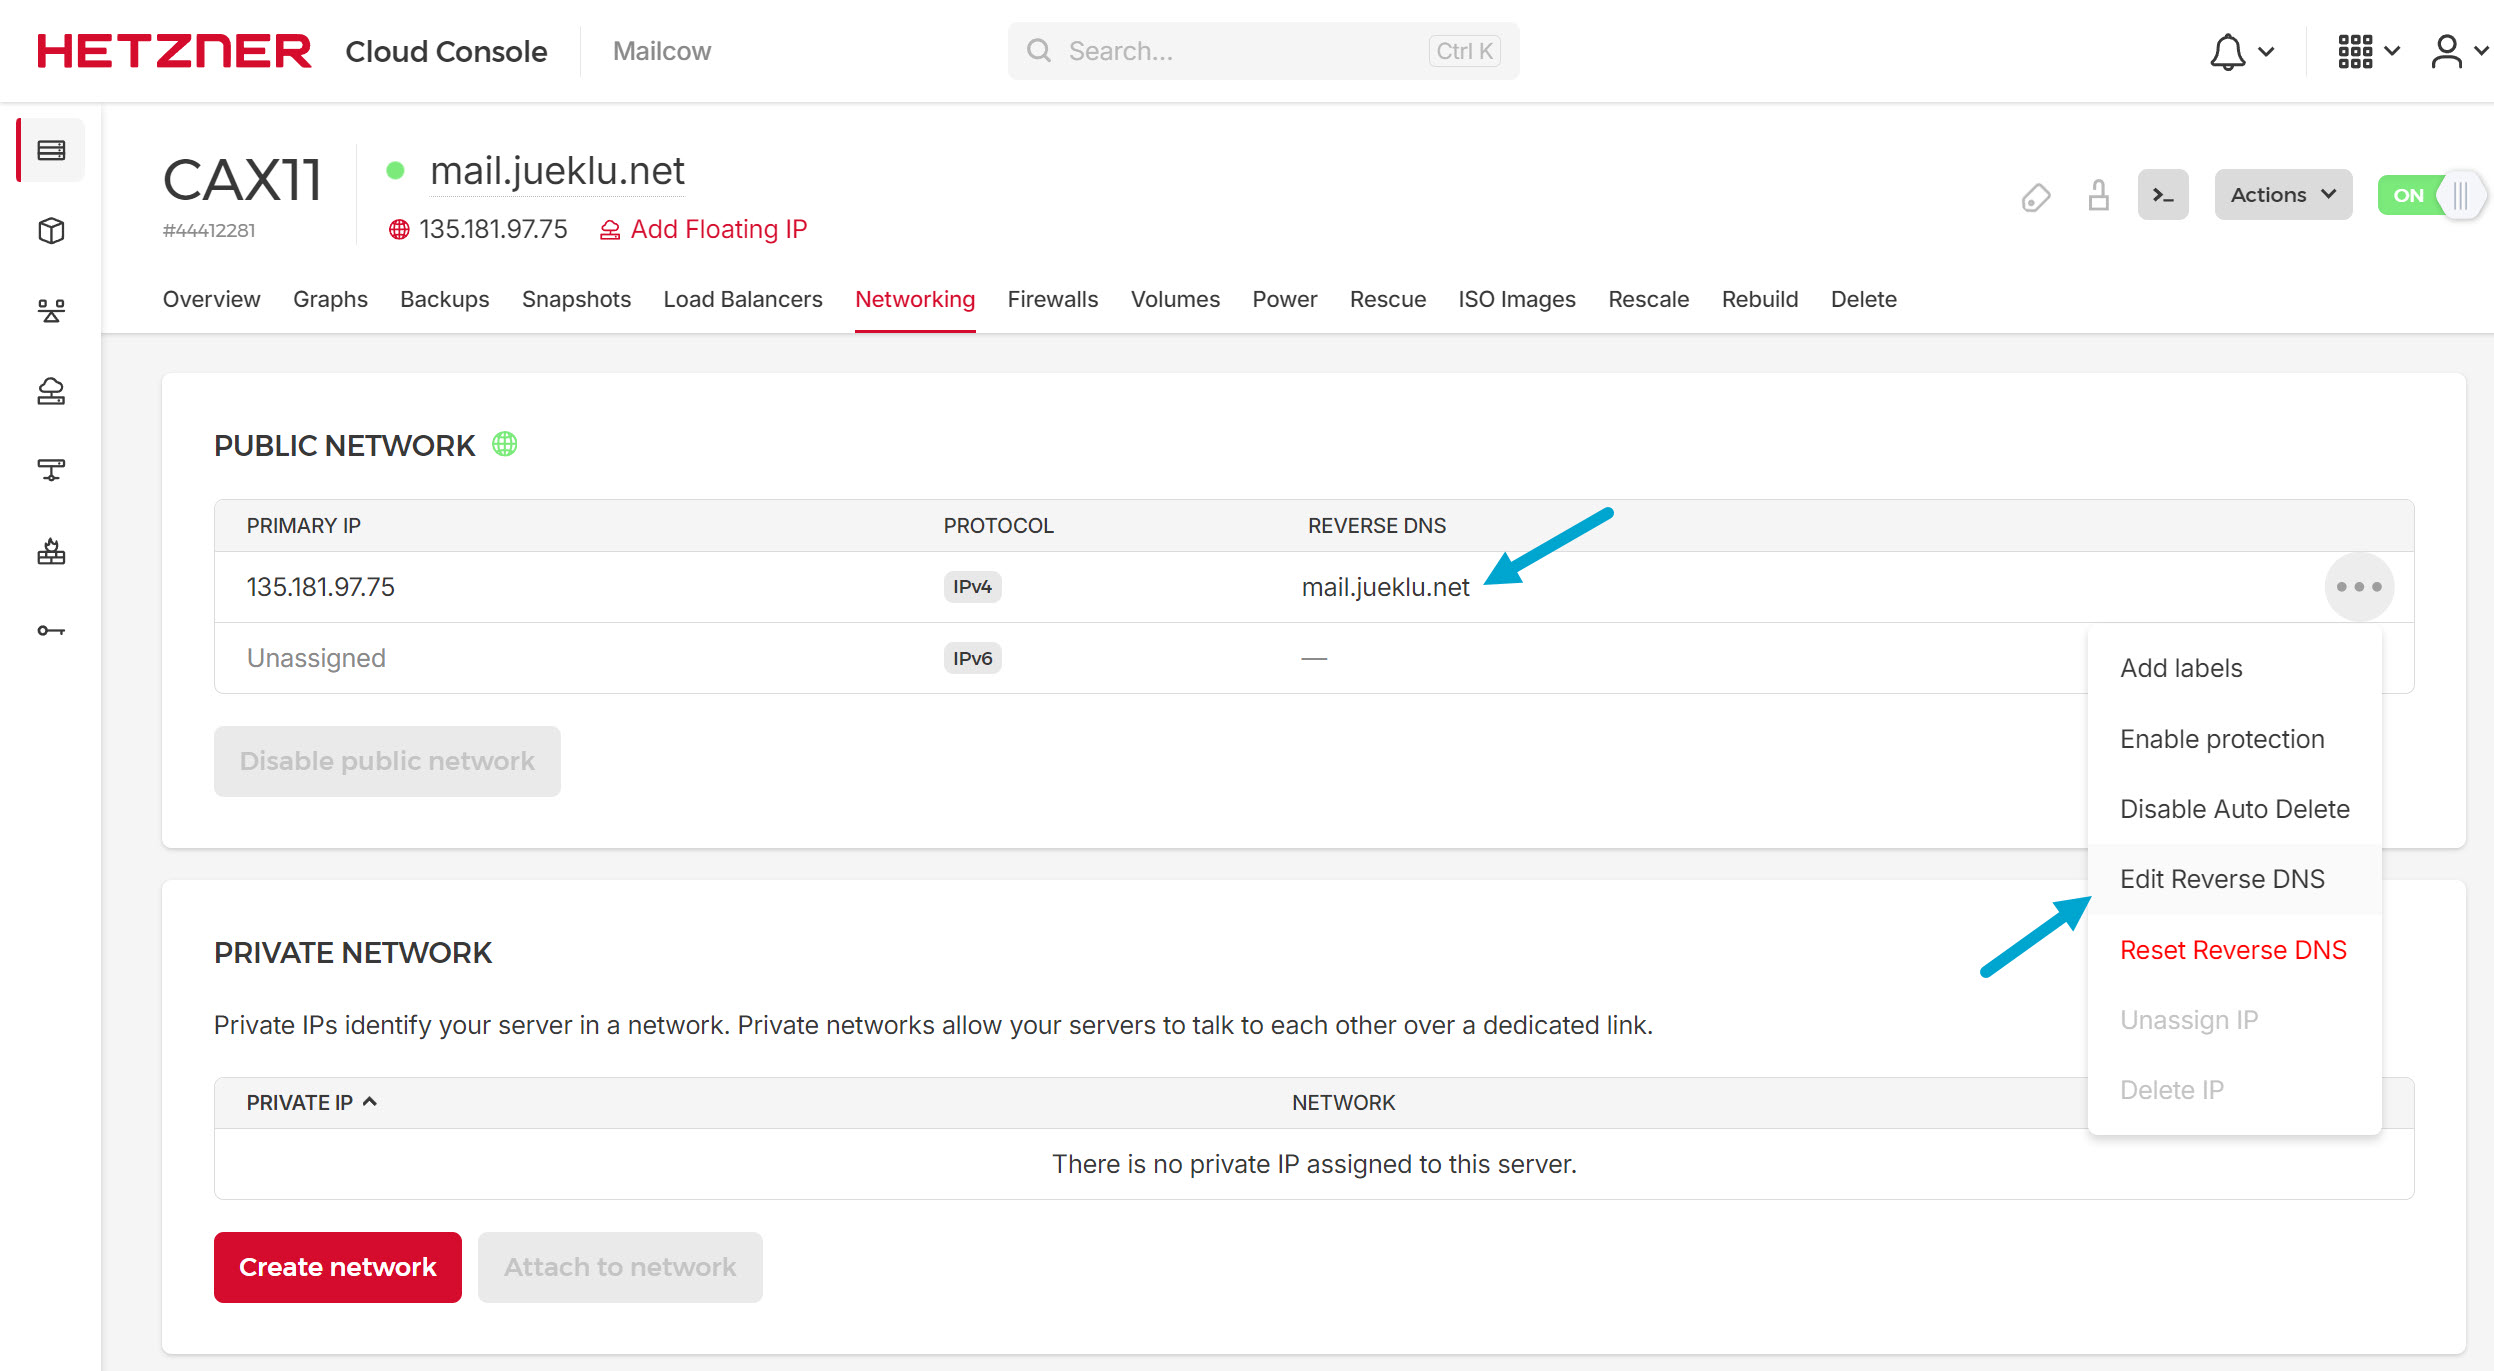Open the notifications bell dropdown
The height and width of the screenshot is (1371, 2494).
point(2240,51)
